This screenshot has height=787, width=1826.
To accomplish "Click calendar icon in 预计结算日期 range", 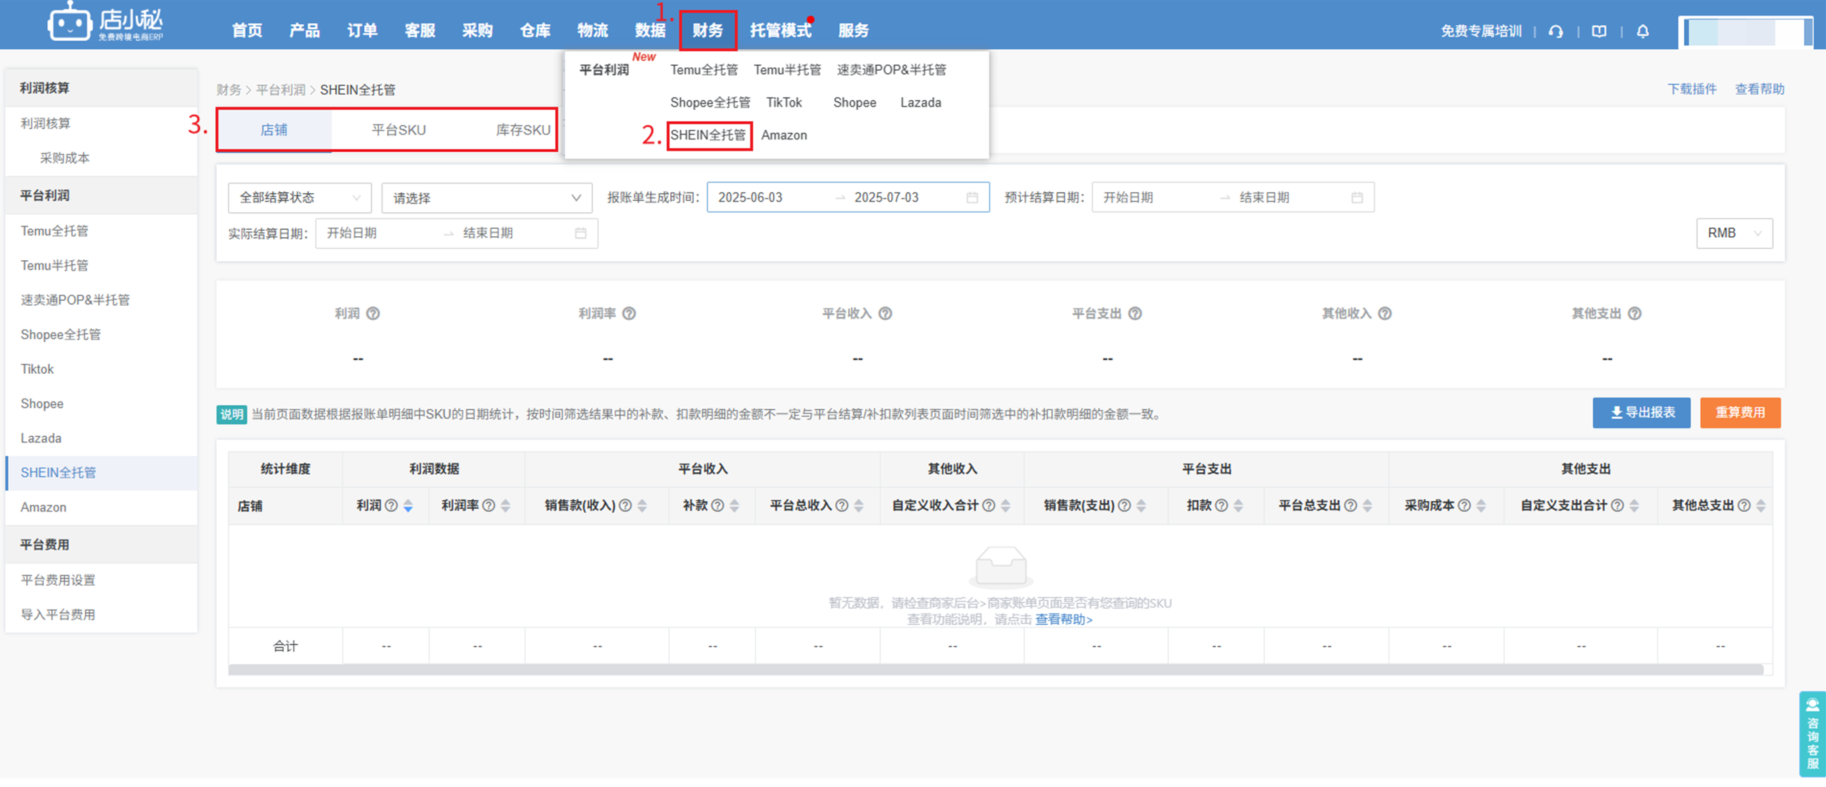I will tap(1357, 198).
